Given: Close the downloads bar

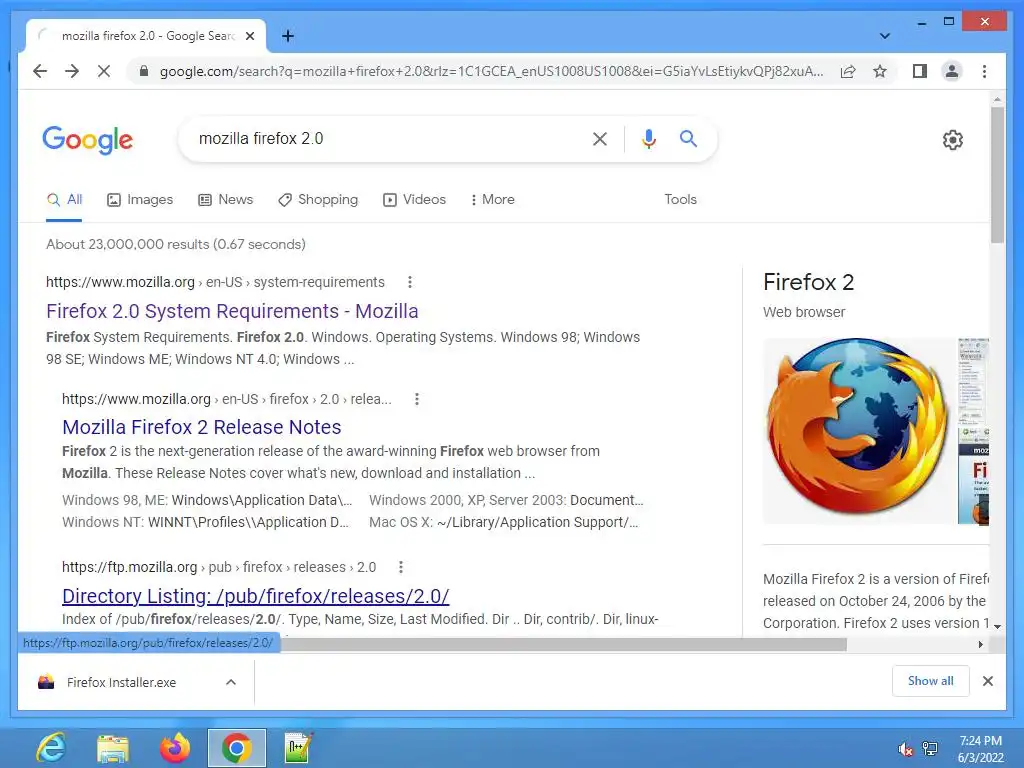Looking at the screenshot, I should click(x=987, y=681).
